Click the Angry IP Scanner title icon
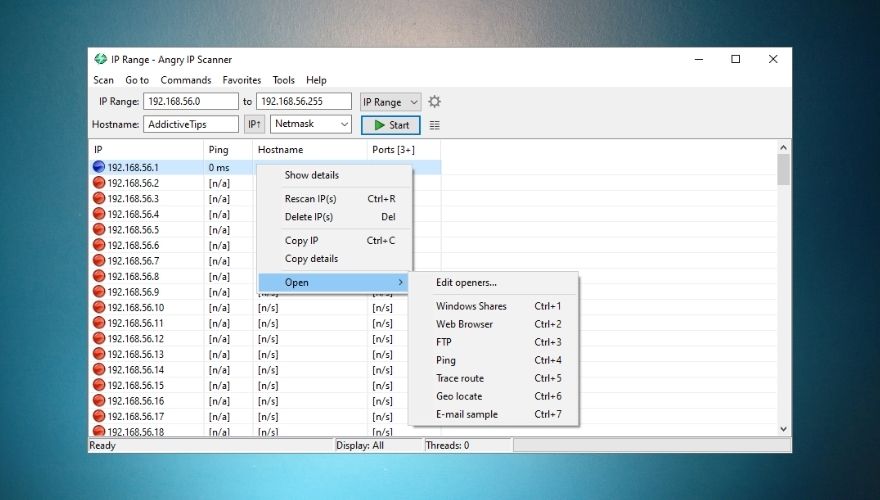880x500 pixels. [x=100, y=59]
